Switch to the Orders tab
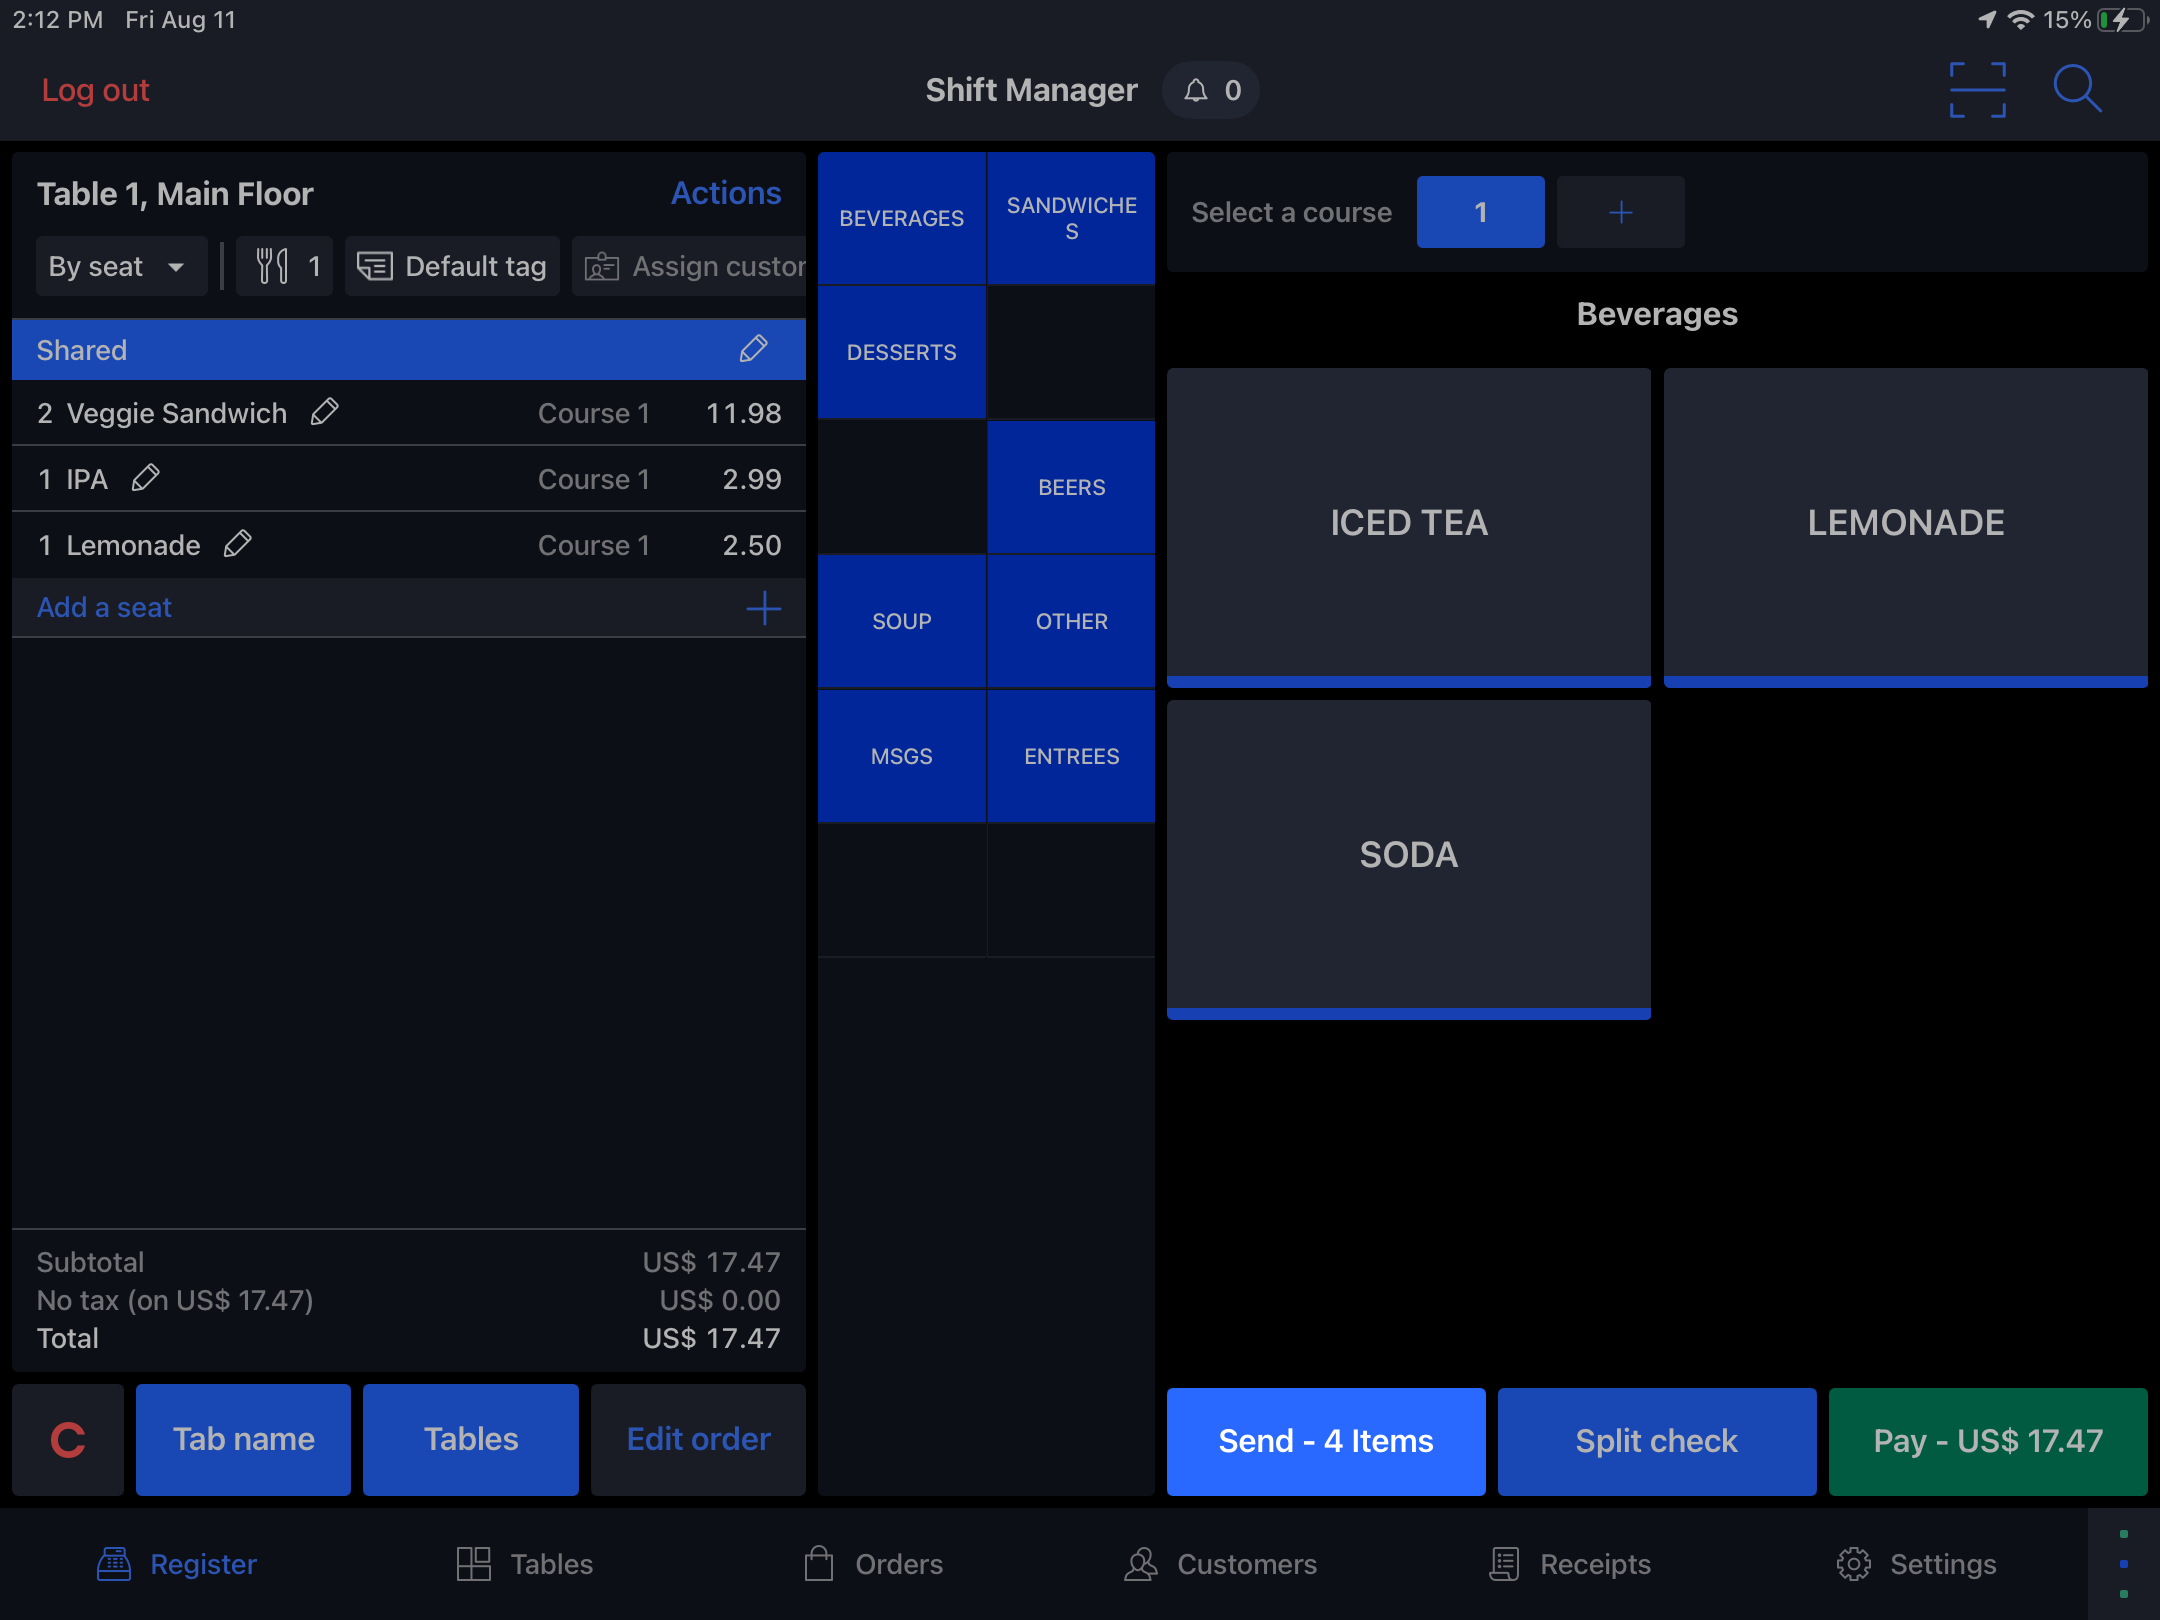The height and width of the screenshot is (1620, 2160). tap(873, 1564)
